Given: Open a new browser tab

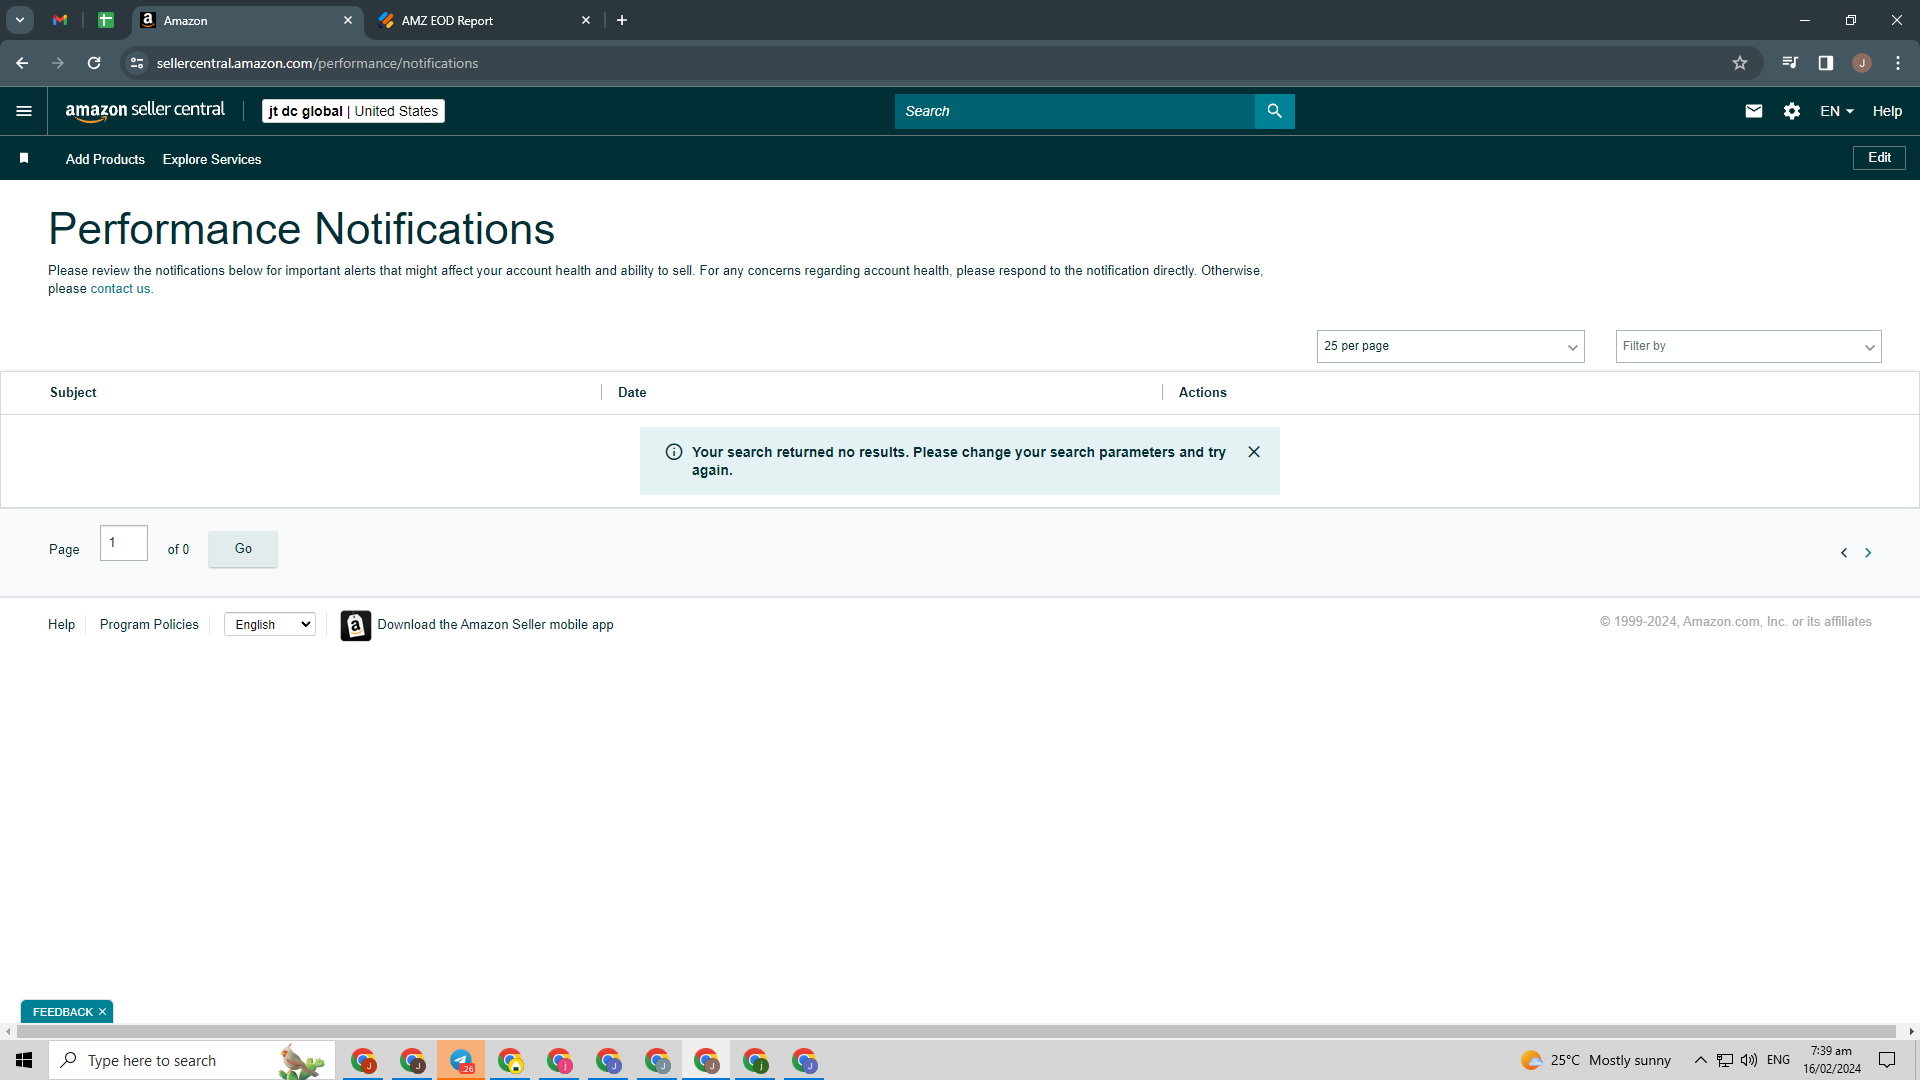Looking at the screenshot, I should point(622,20).
